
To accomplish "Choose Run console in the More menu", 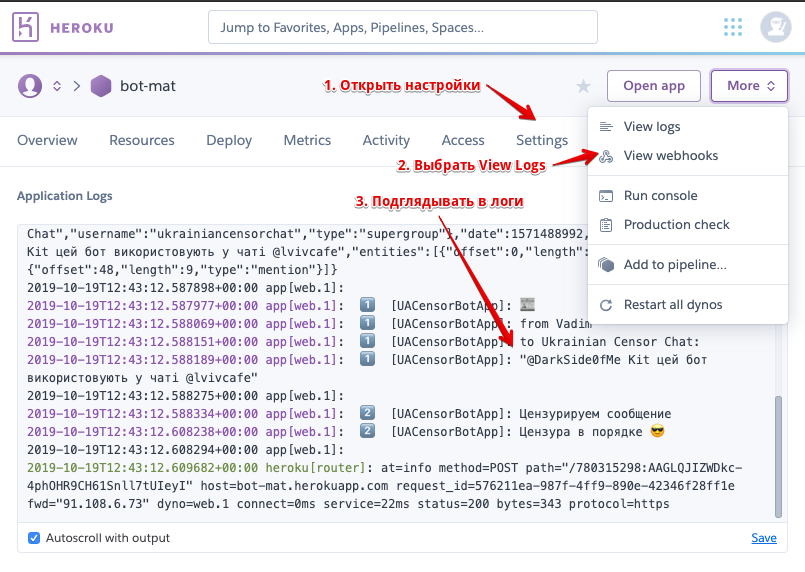I will (x=688, y=196).
